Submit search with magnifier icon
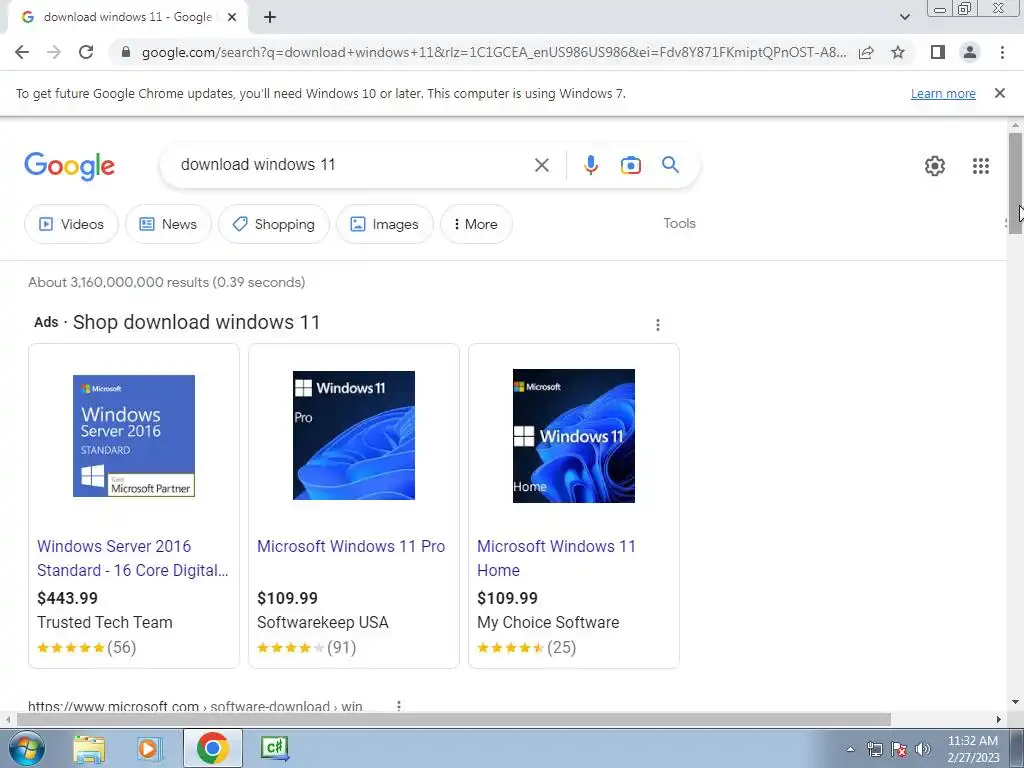The image size is (1024, 768). [670, 165]
